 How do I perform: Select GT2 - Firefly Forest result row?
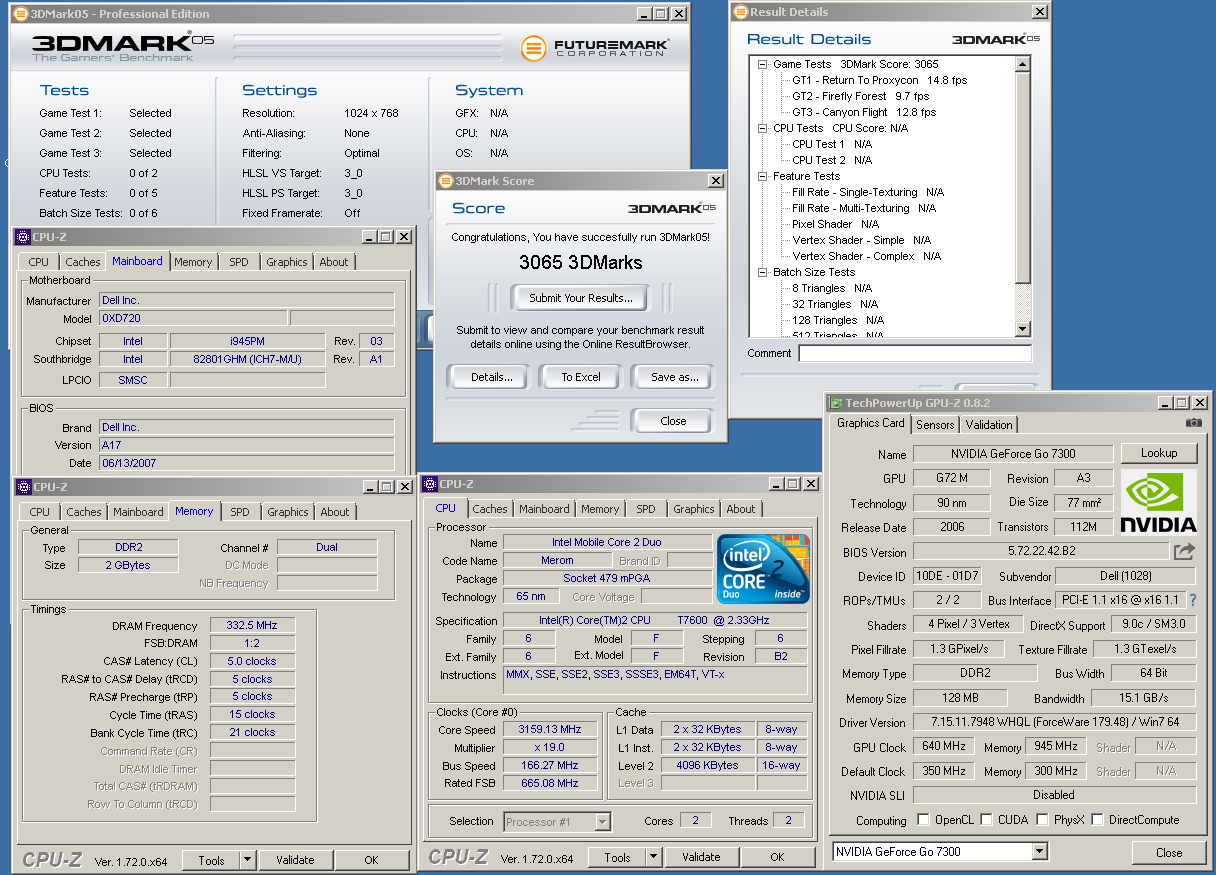(860, 96)
